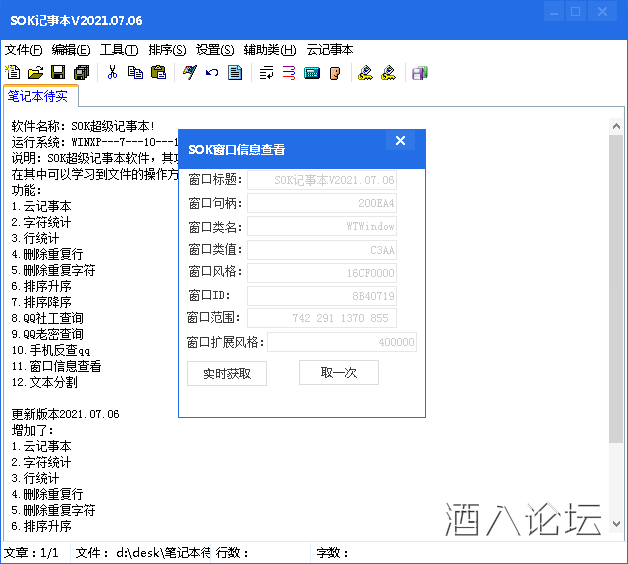This screenshot has width=628, height=564.
Task: Click the line 8.QQ社工查询
Action: click(47, 318)
